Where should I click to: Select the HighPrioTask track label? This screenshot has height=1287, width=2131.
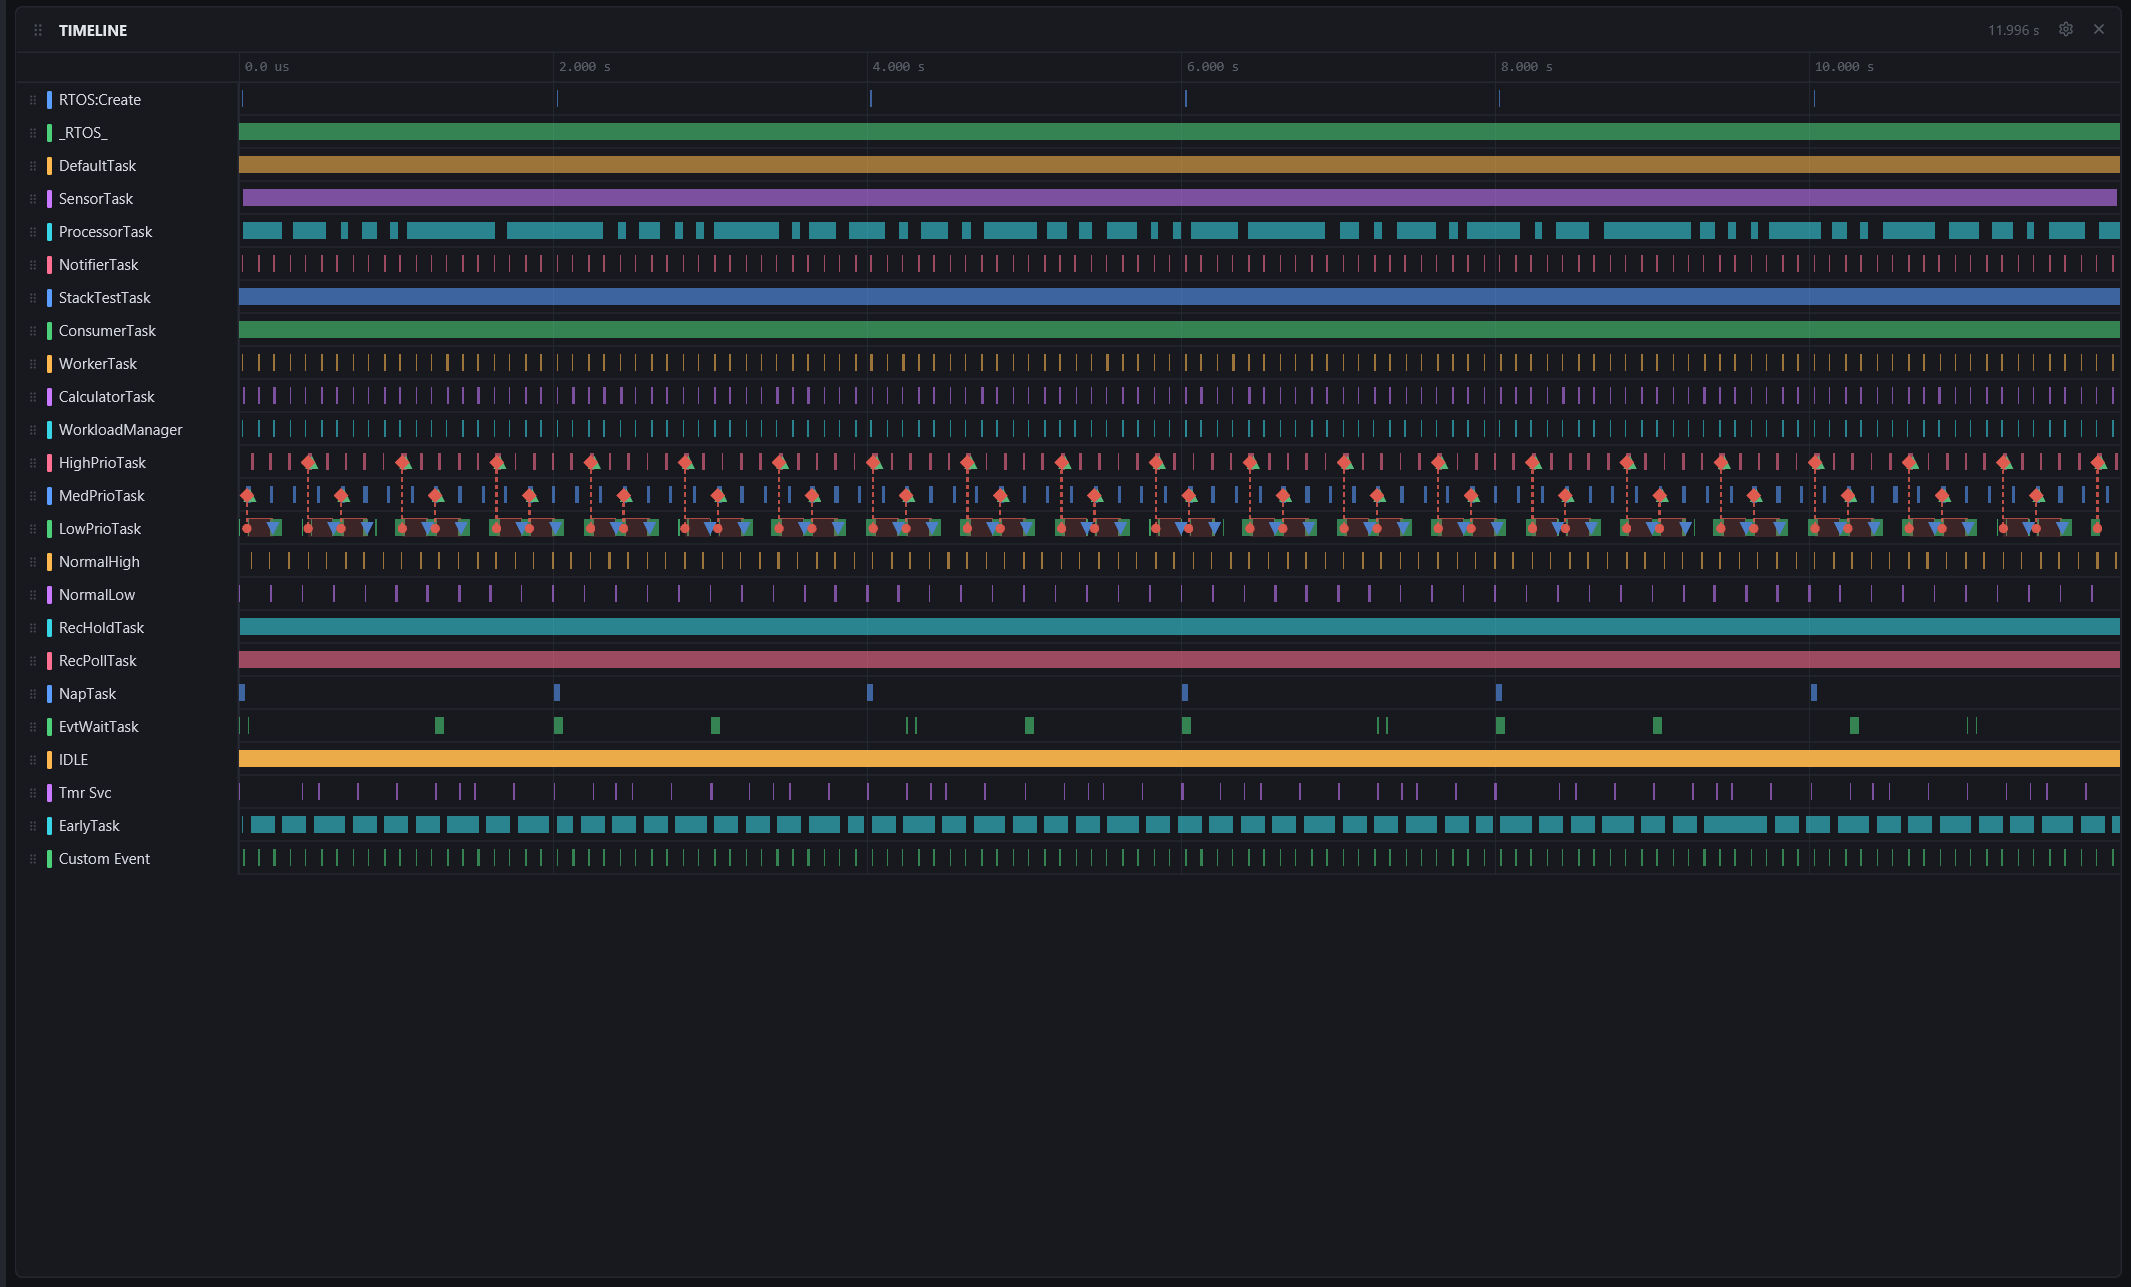(103, 463)
